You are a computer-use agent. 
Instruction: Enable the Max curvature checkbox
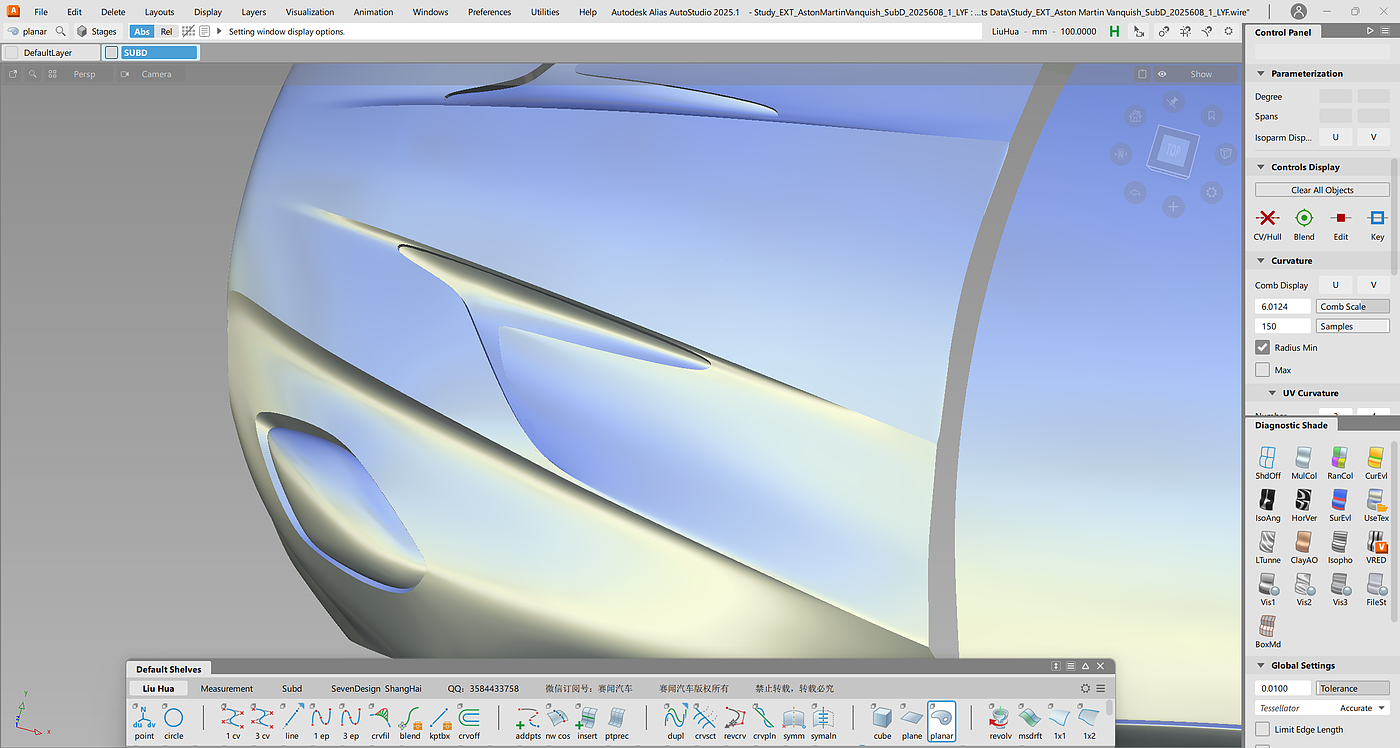[1263, 370]
